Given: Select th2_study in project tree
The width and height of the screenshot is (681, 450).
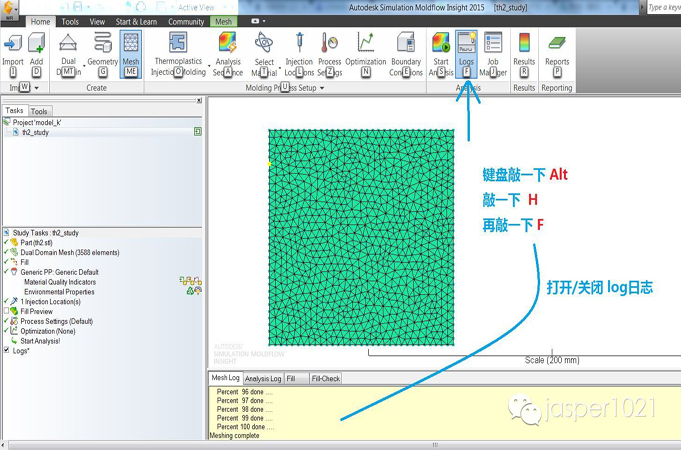Looking at the screenshot, I should (36, 132).
